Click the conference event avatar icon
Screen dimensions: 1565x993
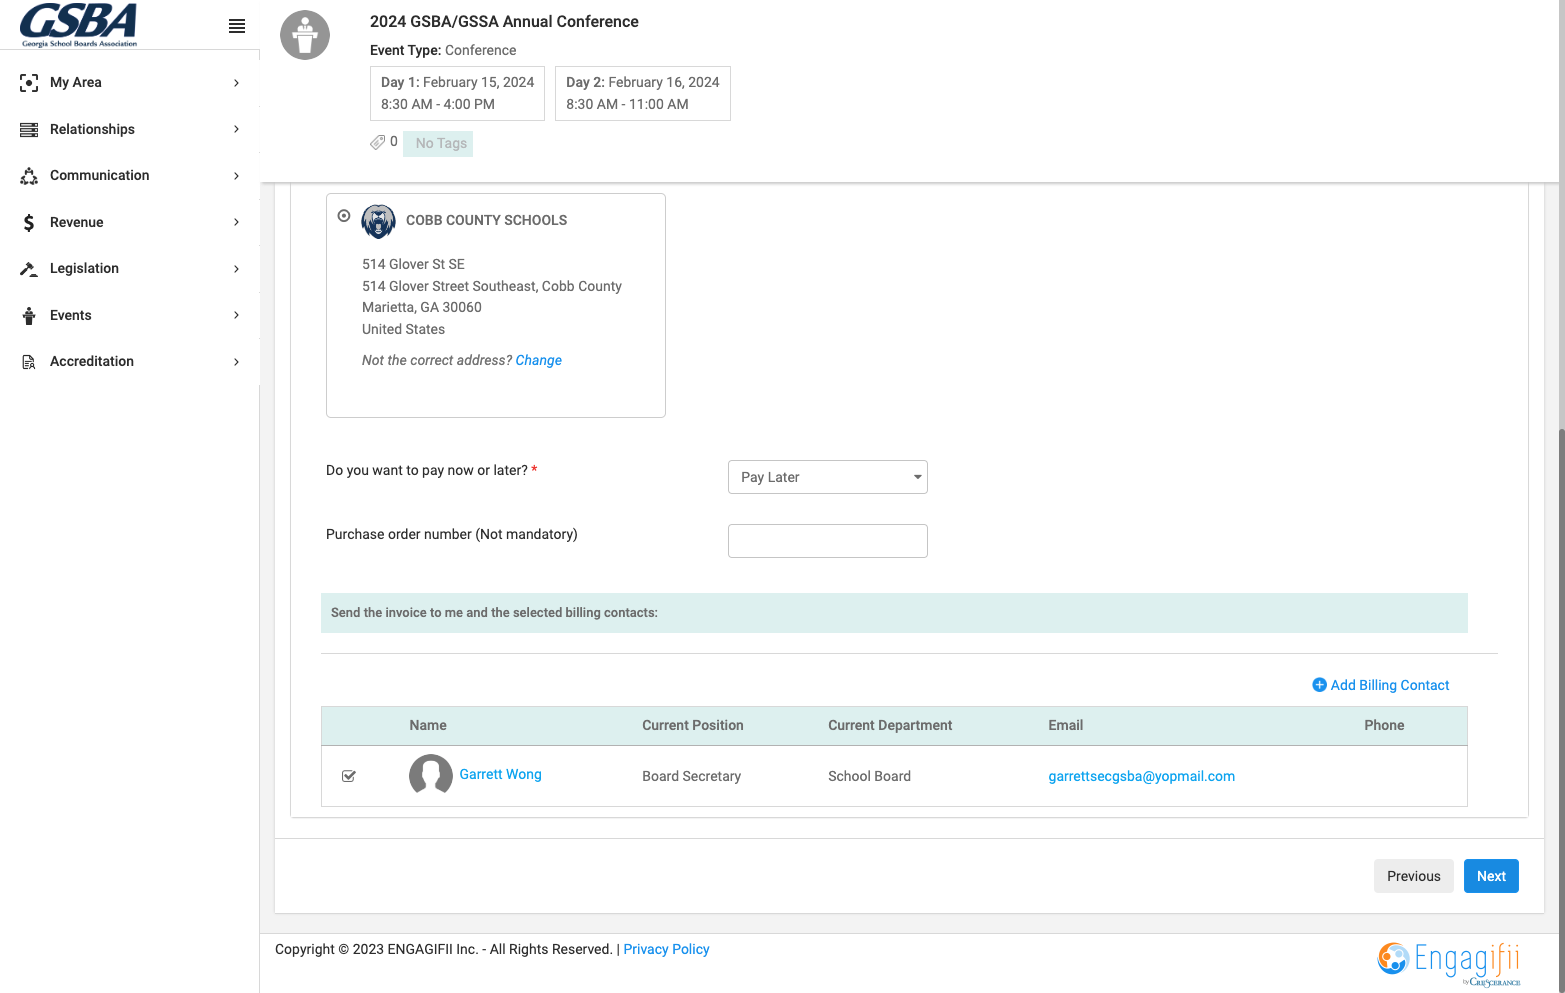coord(305,35)
